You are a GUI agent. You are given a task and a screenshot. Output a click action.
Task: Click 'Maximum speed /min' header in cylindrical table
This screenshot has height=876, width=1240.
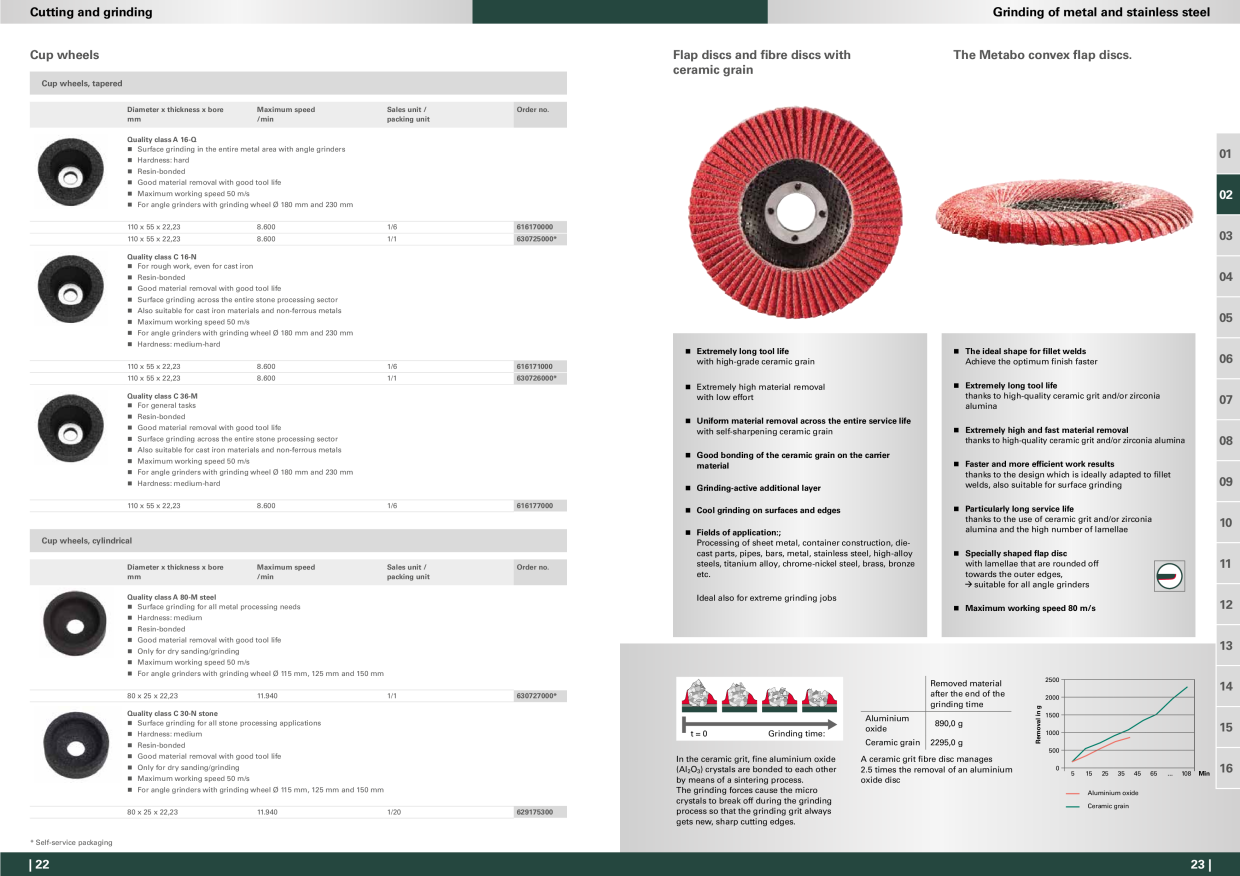(x=286, y=572)
